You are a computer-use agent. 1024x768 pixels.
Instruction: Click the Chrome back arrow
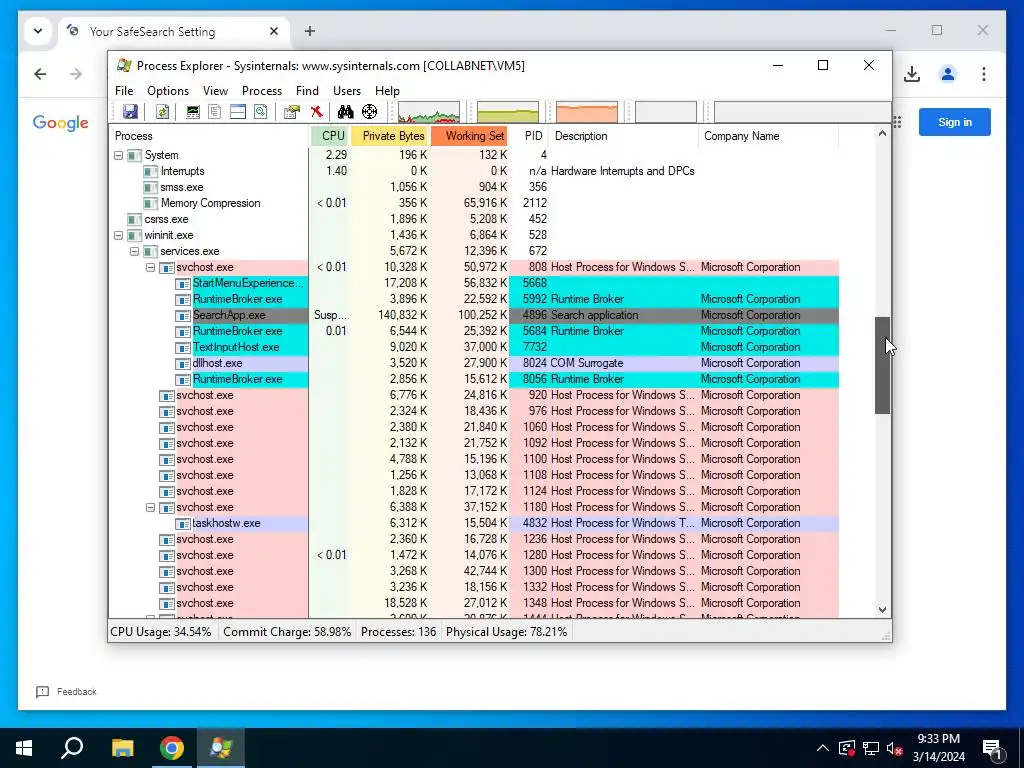click(x=40, y=74)
